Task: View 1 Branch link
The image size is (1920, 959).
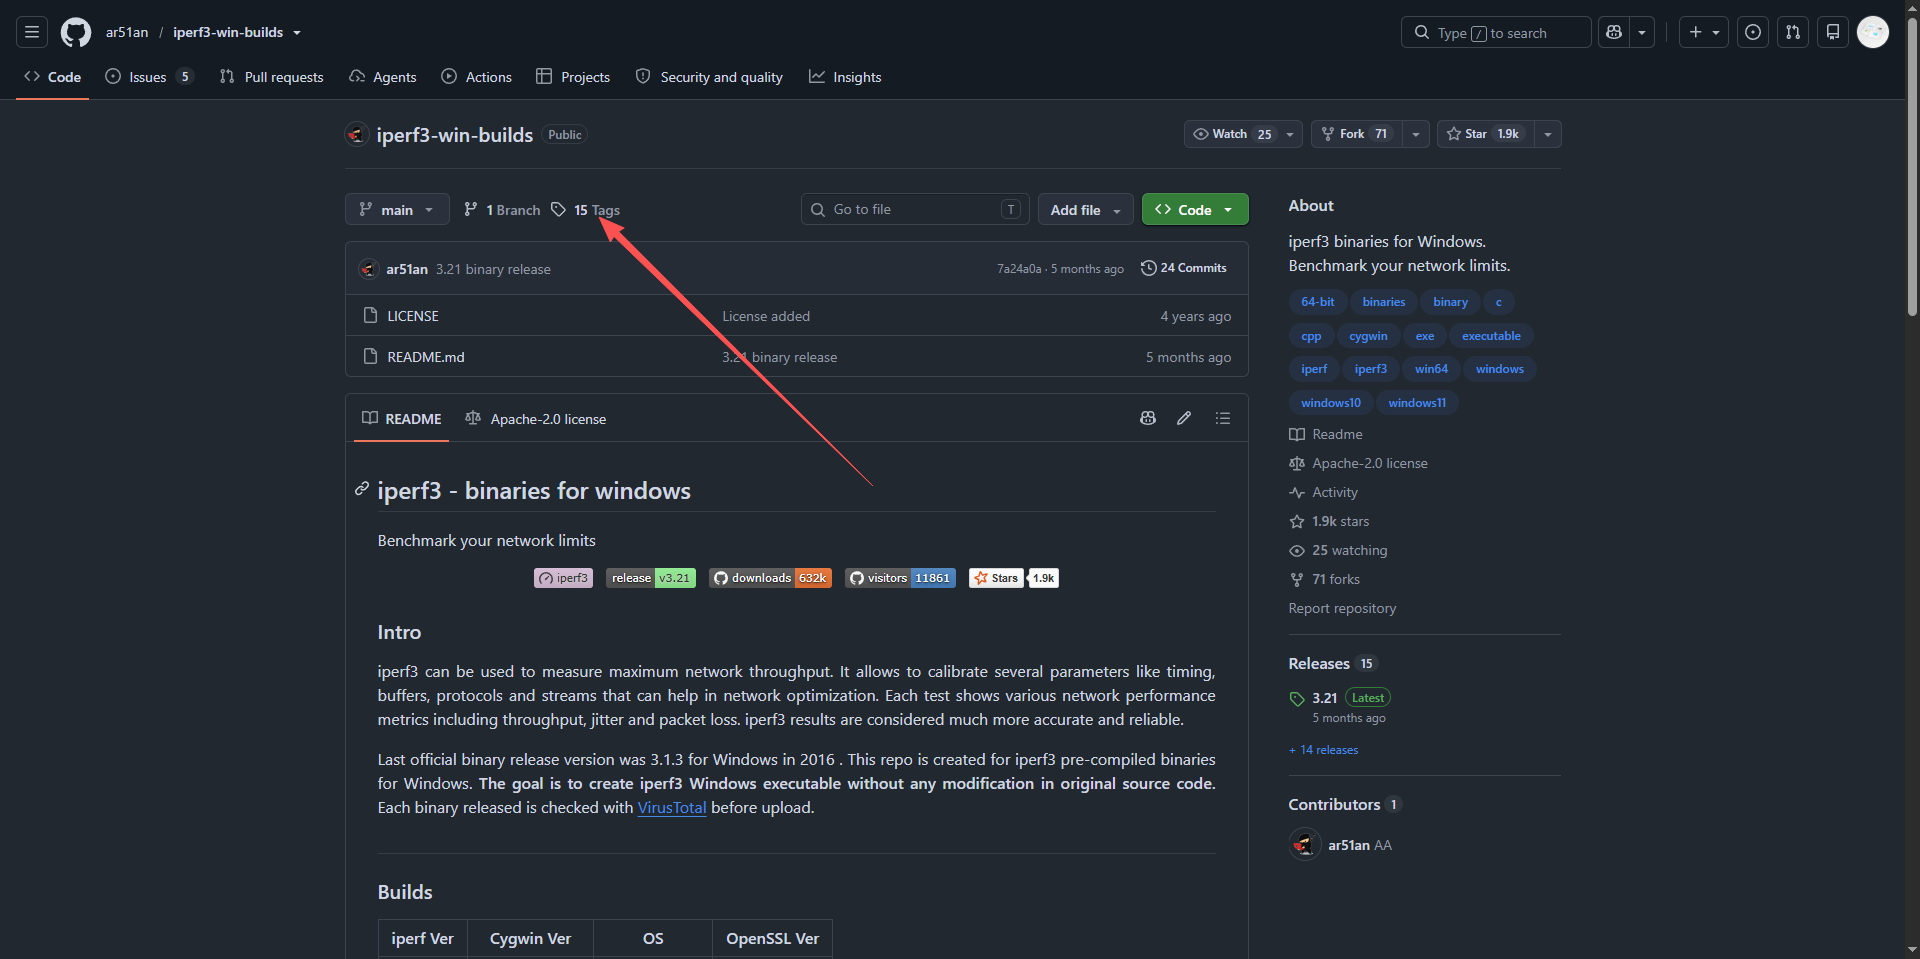Action: pyautogui.click(x=502, y=210)
